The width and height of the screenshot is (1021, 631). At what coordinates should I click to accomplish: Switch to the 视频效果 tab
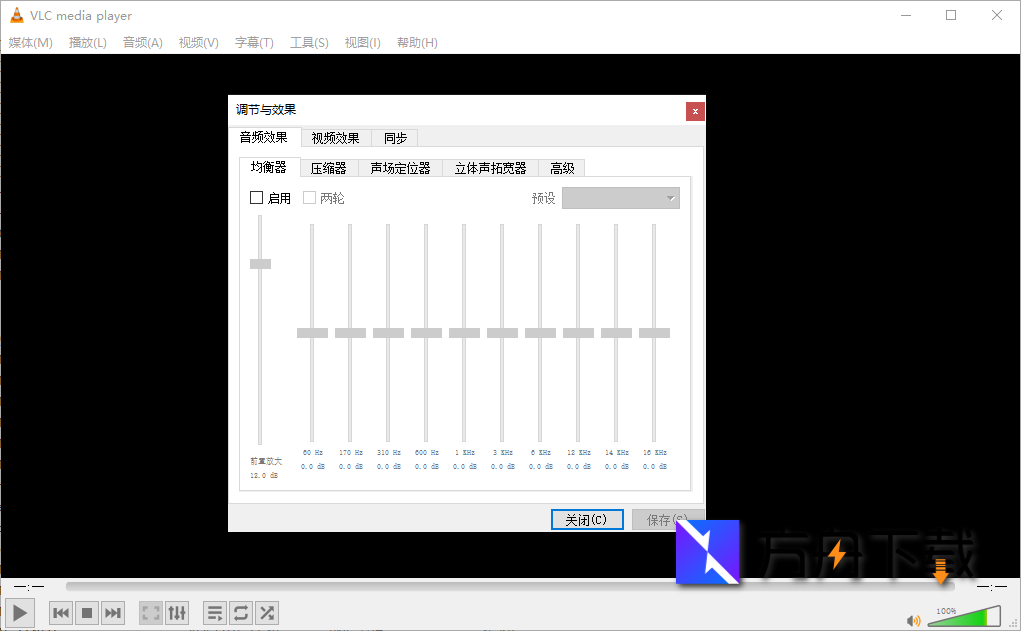335,138
